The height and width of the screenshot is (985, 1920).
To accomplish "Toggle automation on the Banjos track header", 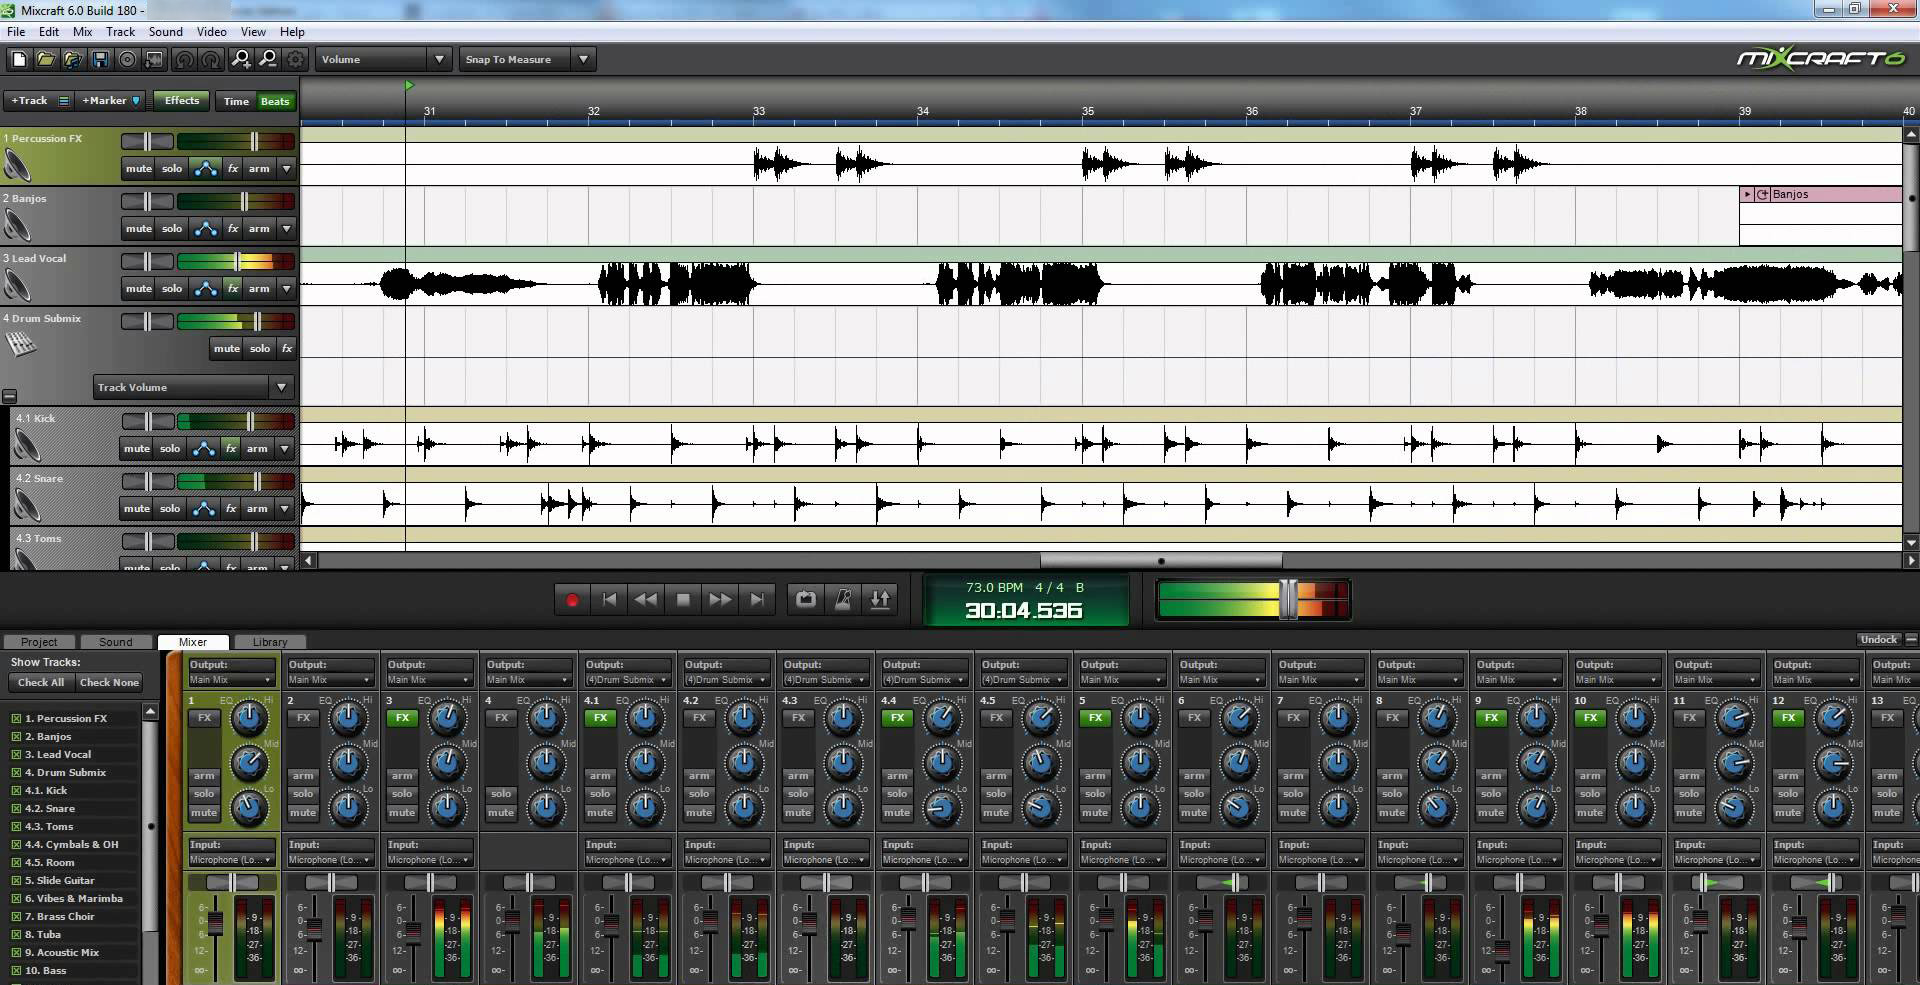I will (205, 229).
